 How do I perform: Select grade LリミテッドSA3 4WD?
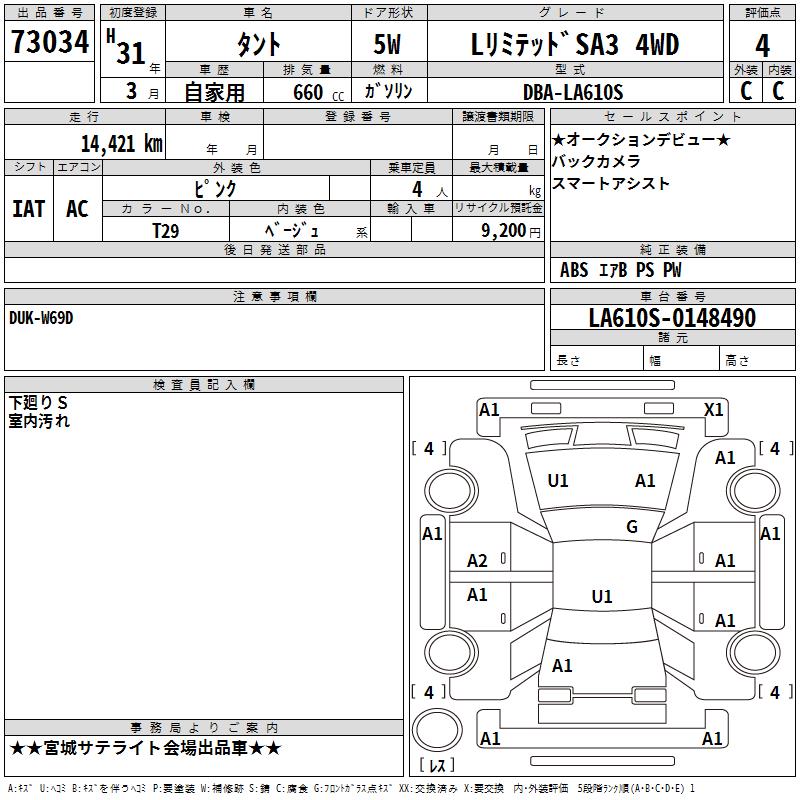pos(575,44)
